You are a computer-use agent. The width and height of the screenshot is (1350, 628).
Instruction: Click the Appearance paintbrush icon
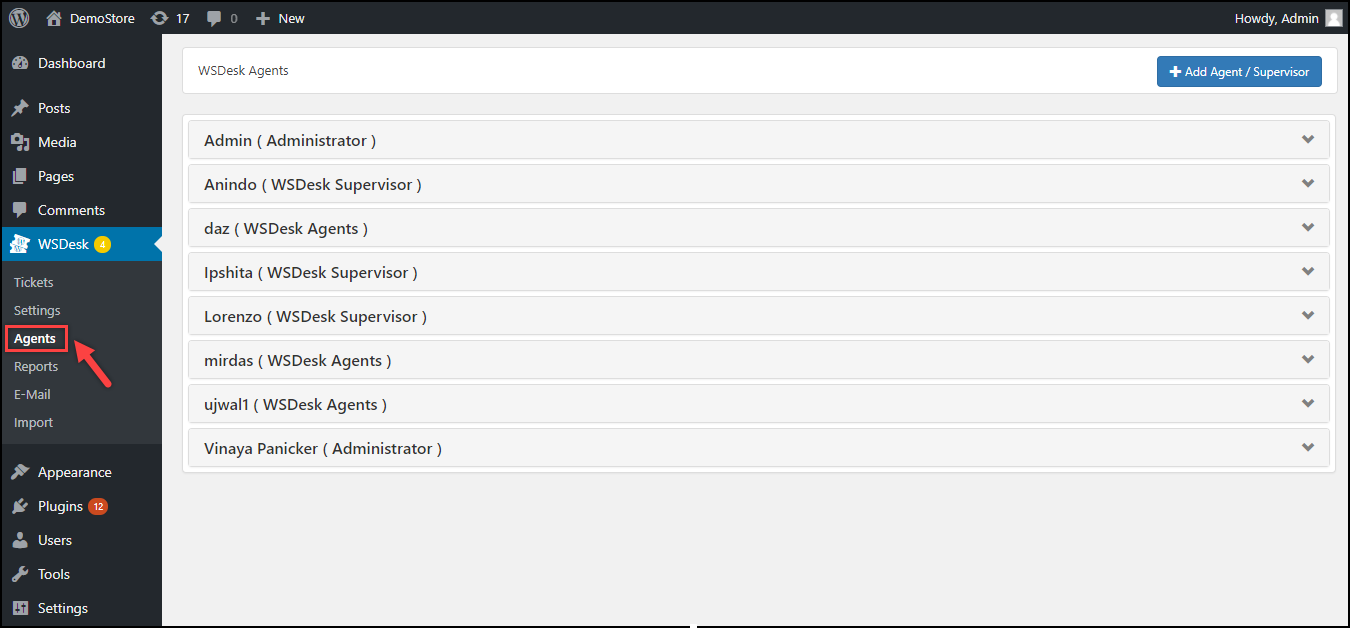[19, 472]
